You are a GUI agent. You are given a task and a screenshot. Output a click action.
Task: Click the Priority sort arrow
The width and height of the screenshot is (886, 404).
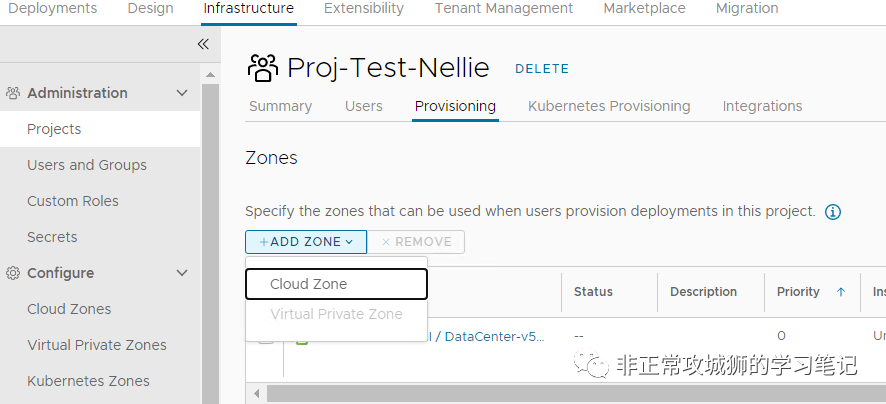coord(841,292)
